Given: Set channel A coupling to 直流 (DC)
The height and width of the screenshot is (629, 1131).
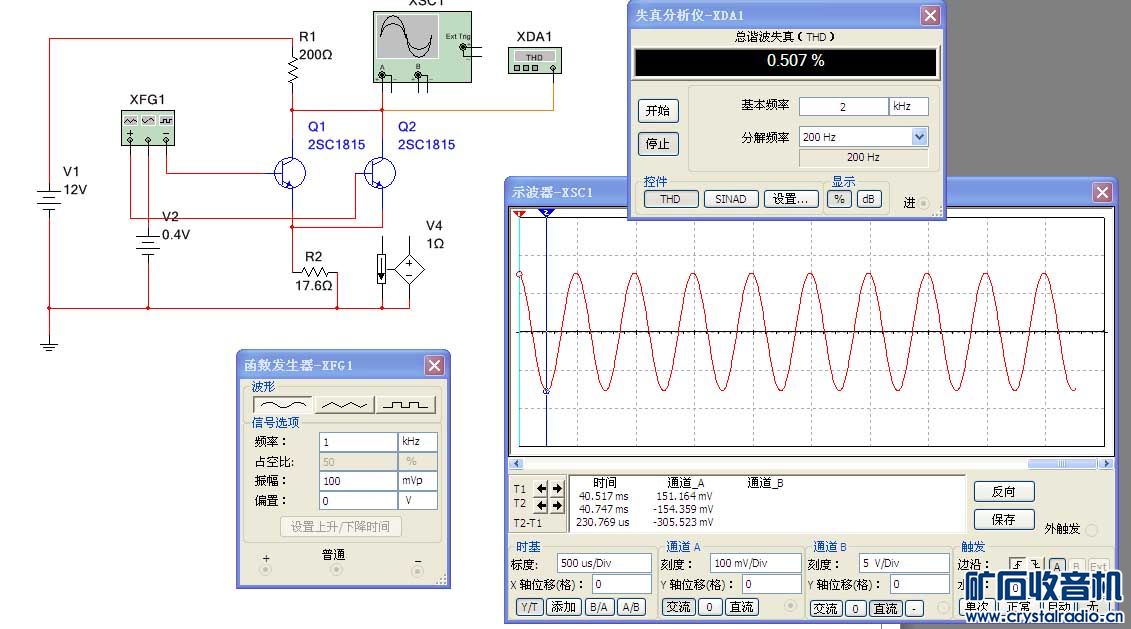Looking at the screenshot, I should (741, 607).
